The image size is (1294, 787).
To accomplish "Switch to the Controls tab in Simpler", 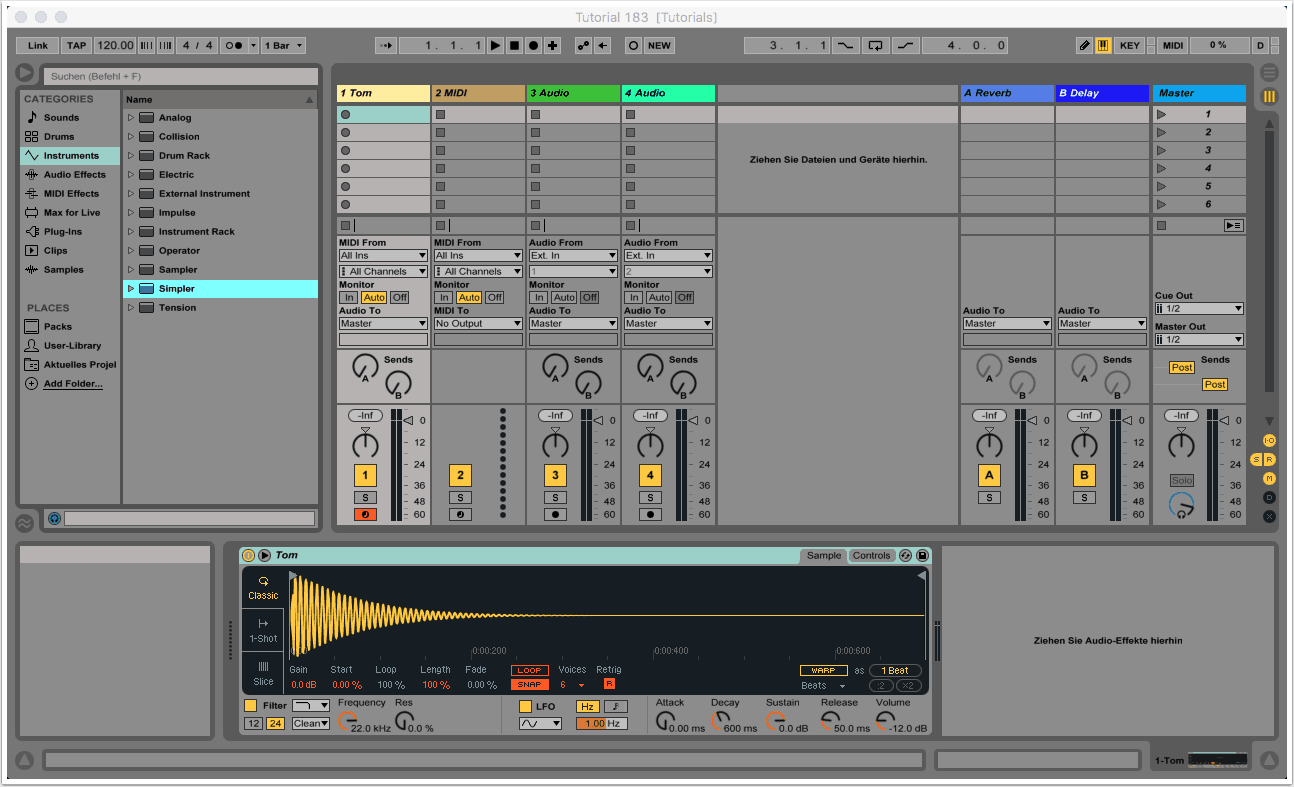I will click(871, 556).
